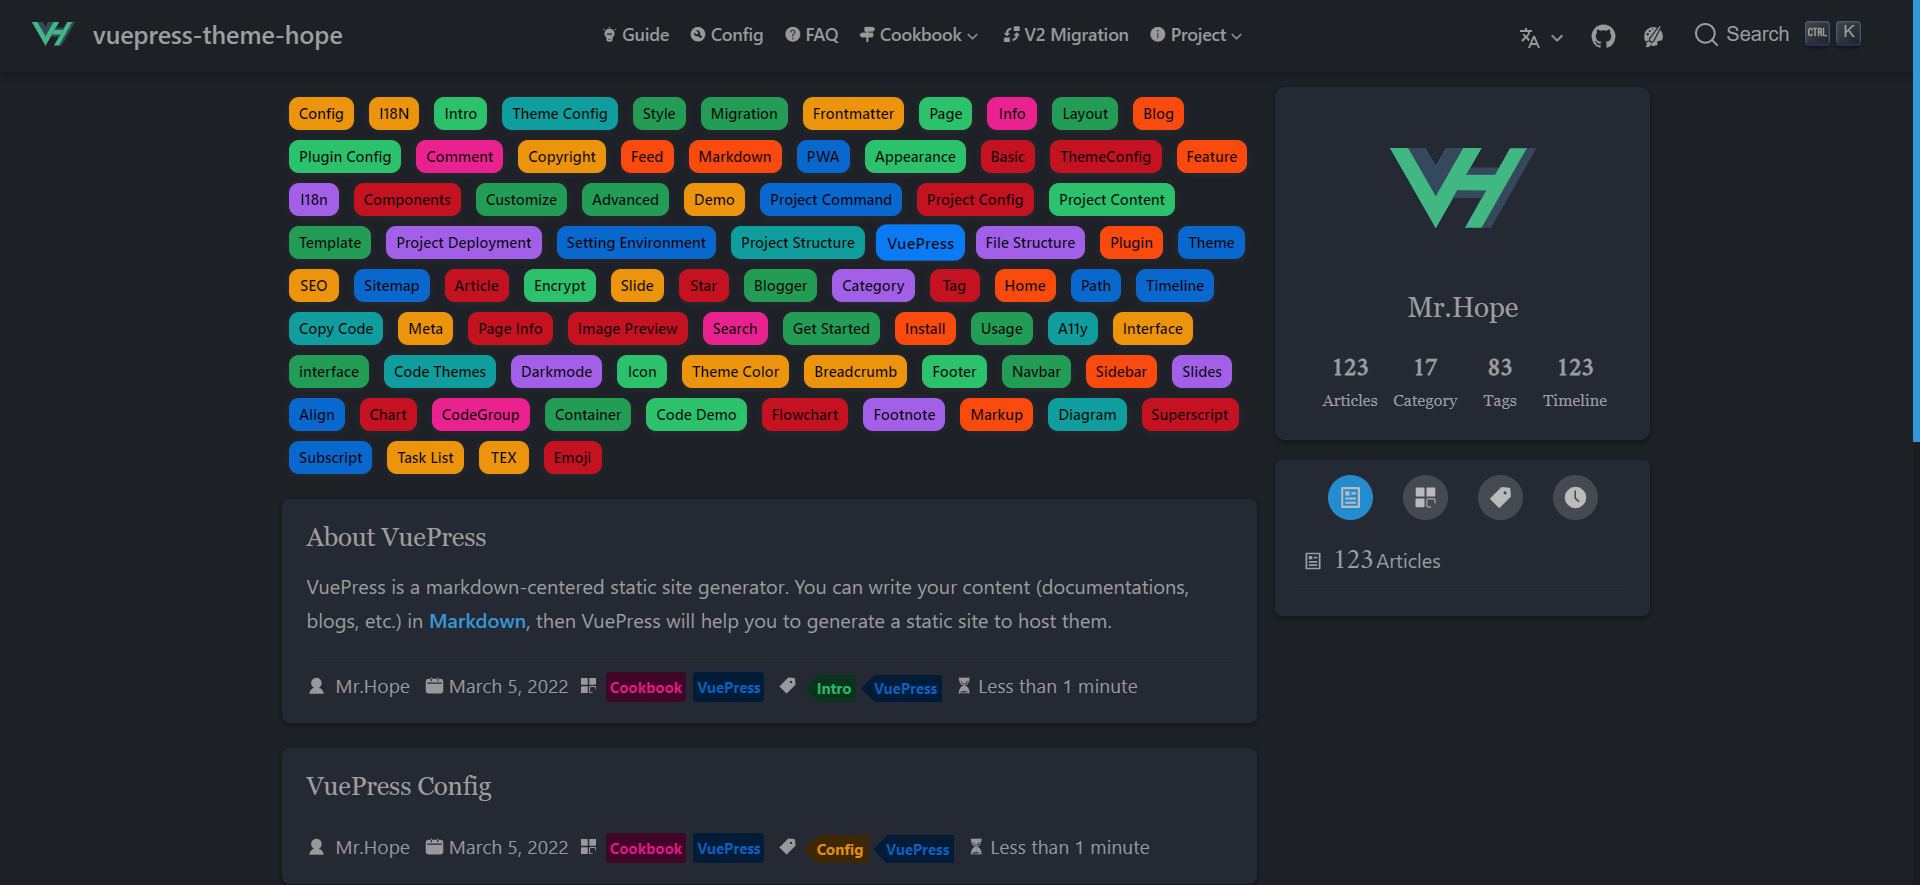Click Cookbook category in About VuePress article

point(646,687)
